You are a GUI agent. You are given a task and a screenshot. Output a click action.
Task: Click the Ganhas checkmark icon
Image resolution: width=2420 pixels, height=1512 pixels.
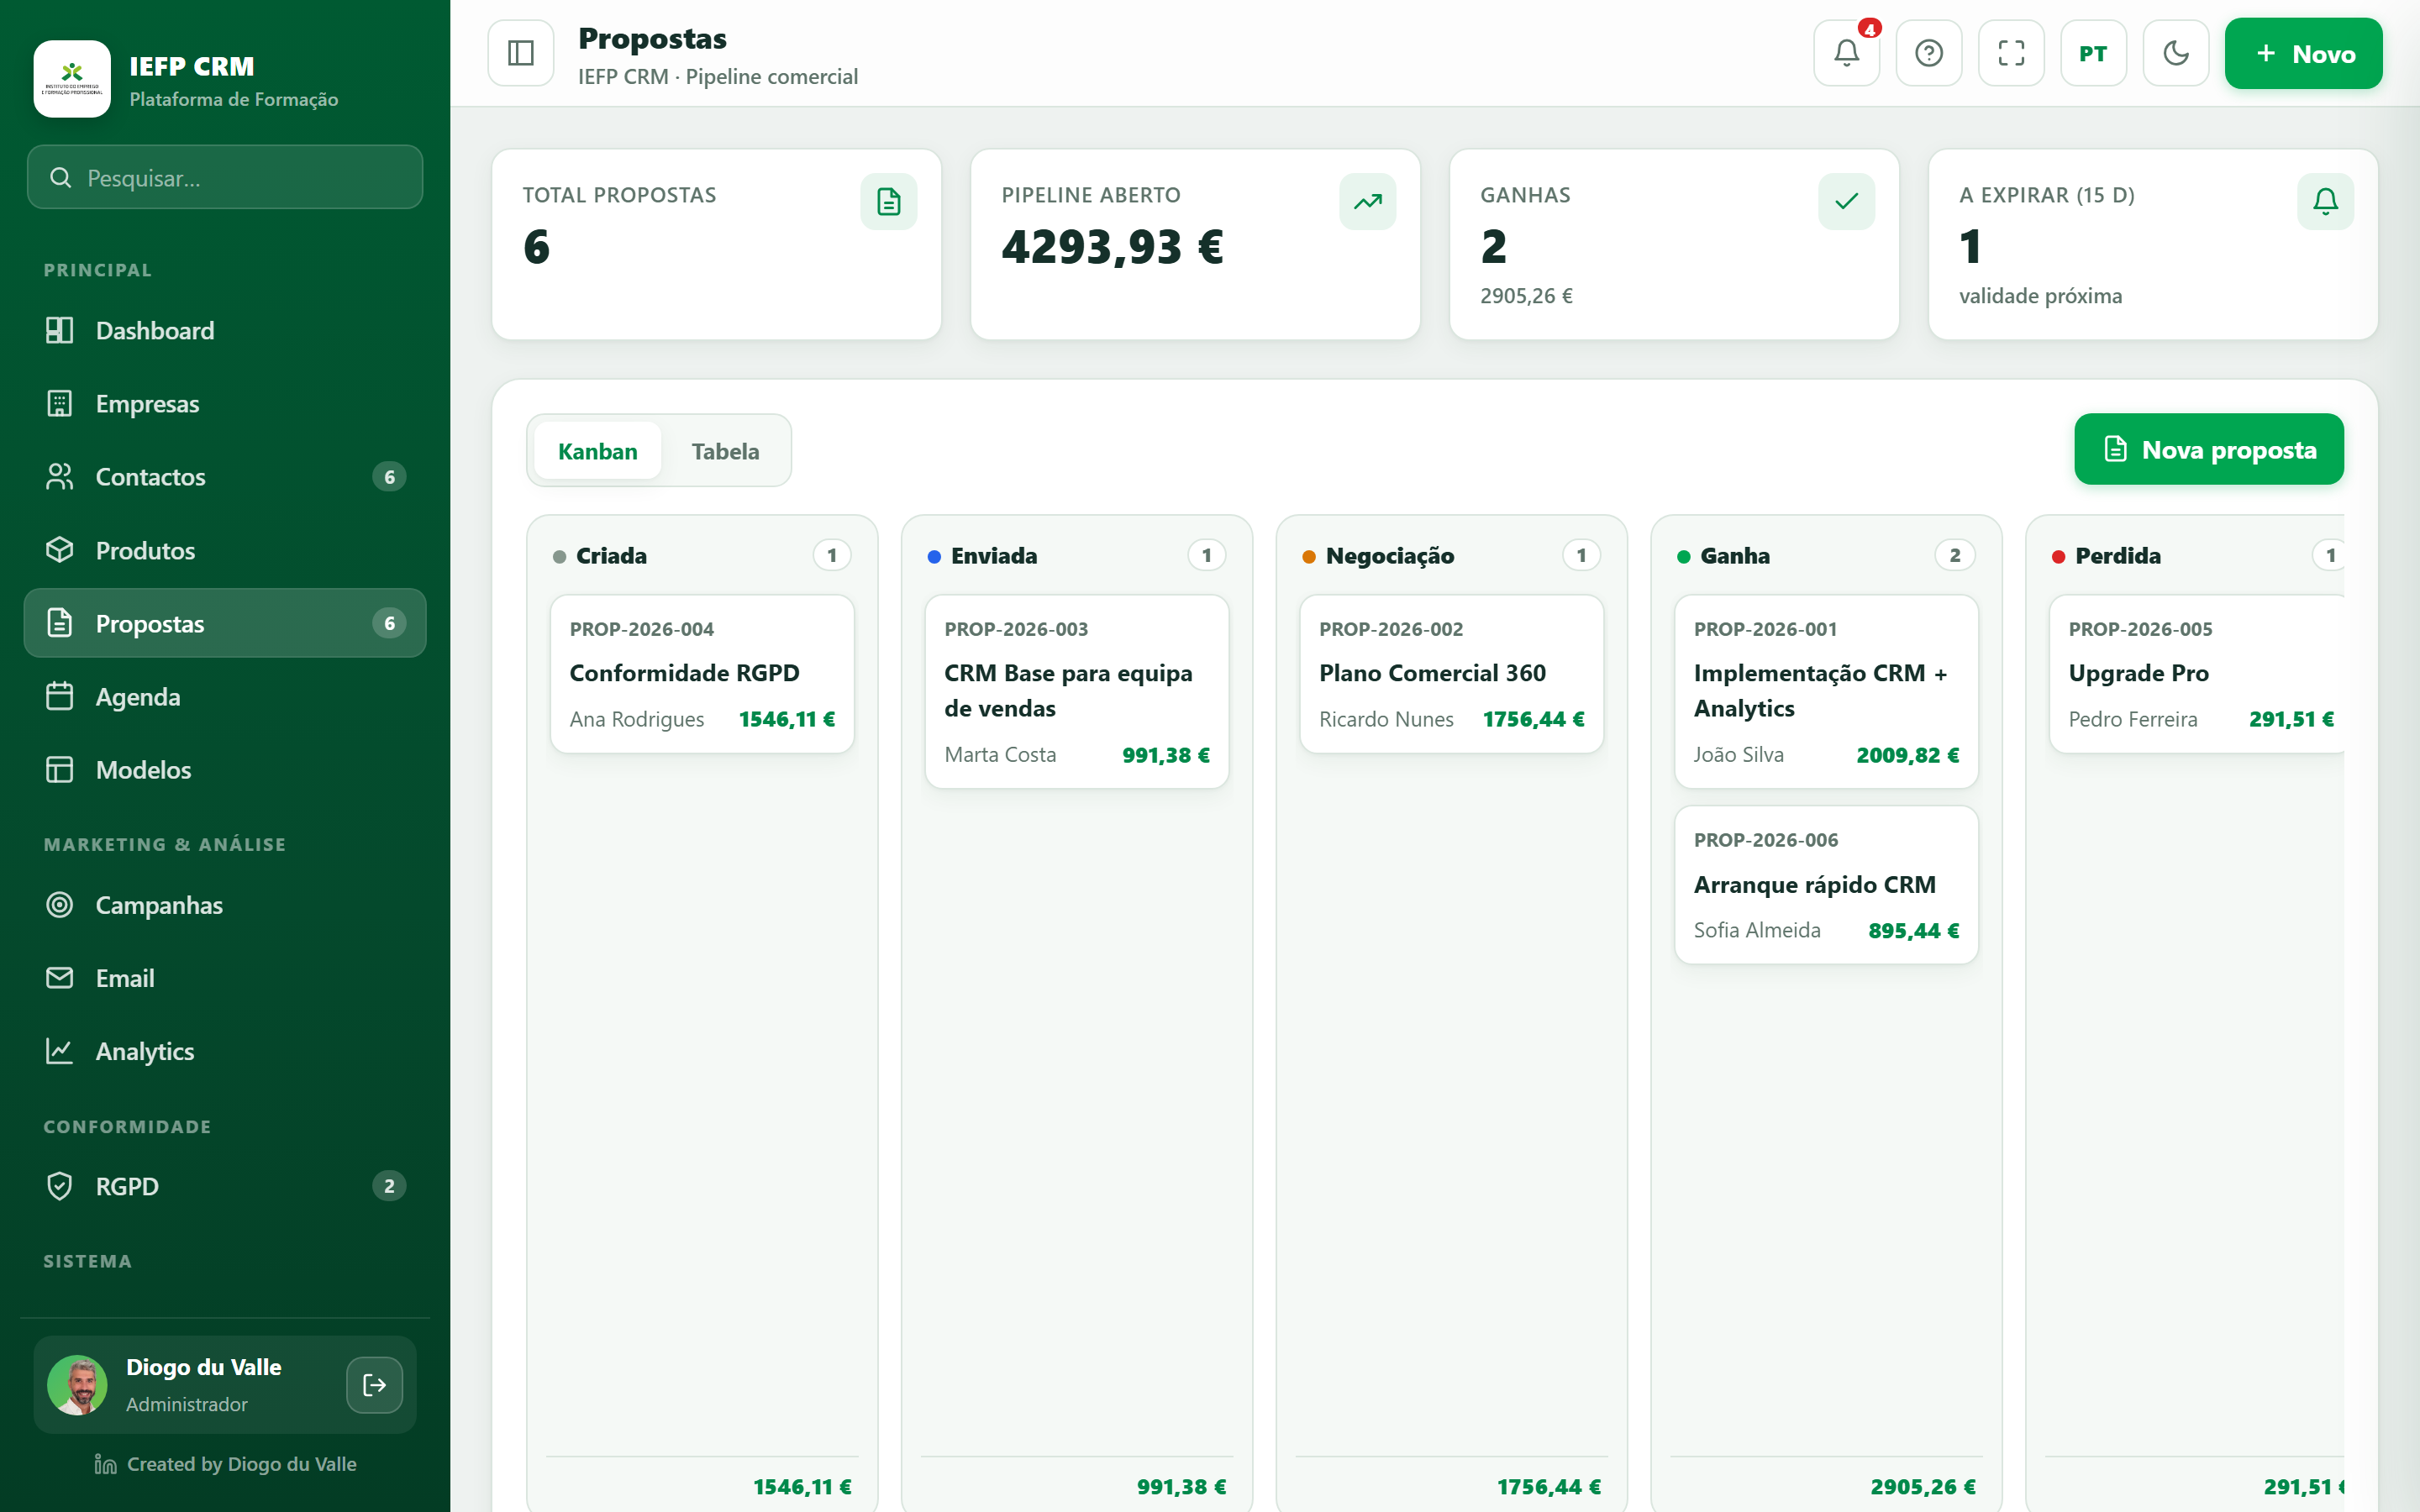pyautogui.click(x=1847, y=202)
